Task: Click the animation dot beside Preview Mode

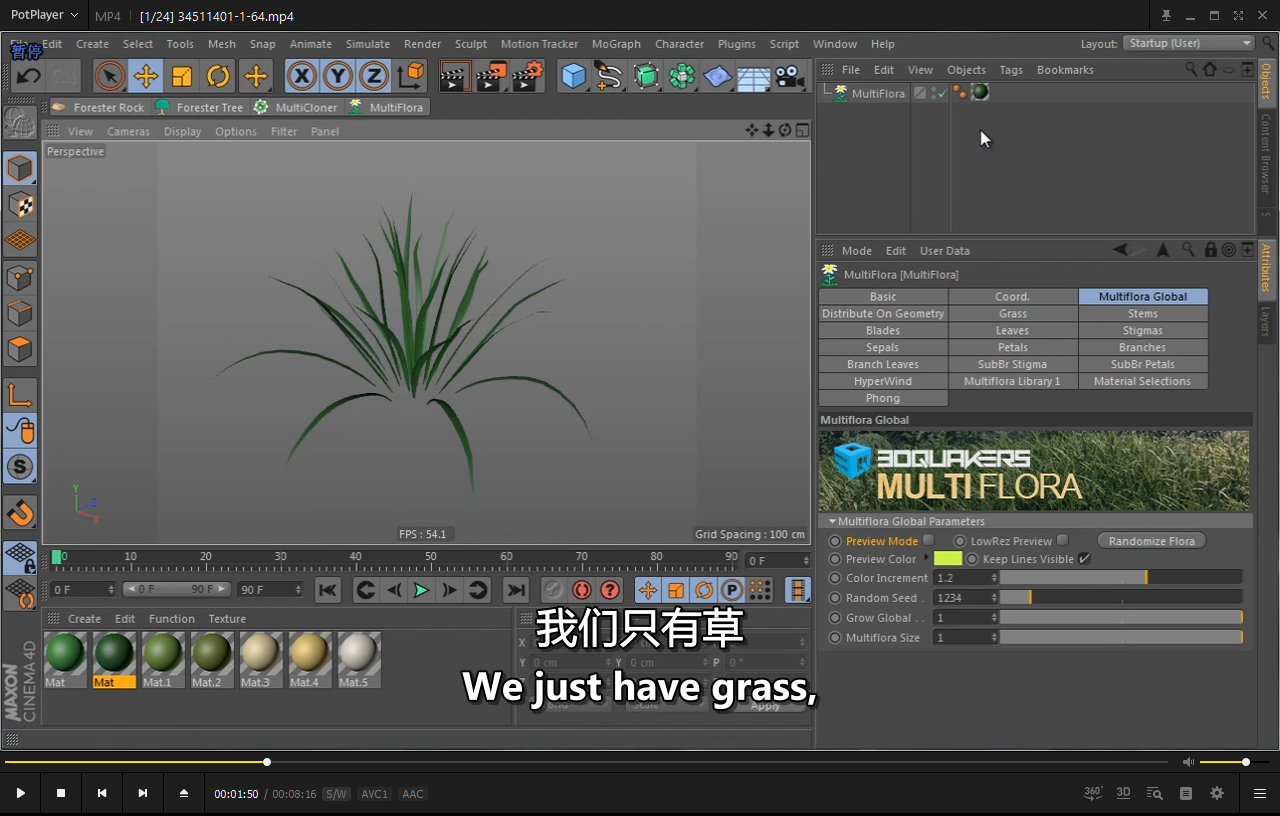Action: tap(835, 541)
